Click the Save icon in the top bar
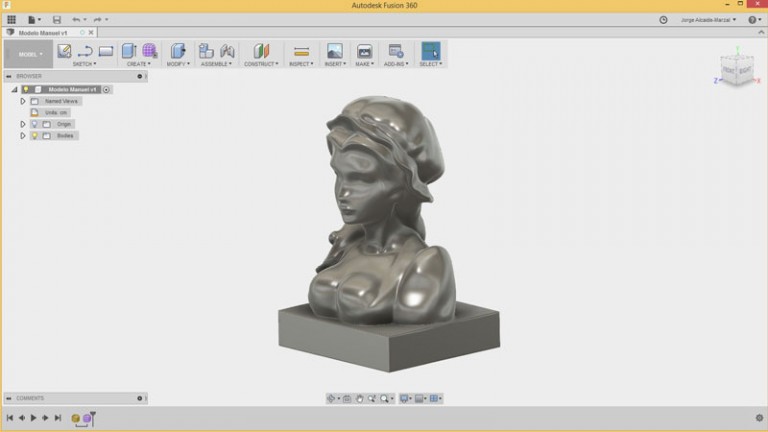Viewport: 768px width, 432px height. click(56, 19)
